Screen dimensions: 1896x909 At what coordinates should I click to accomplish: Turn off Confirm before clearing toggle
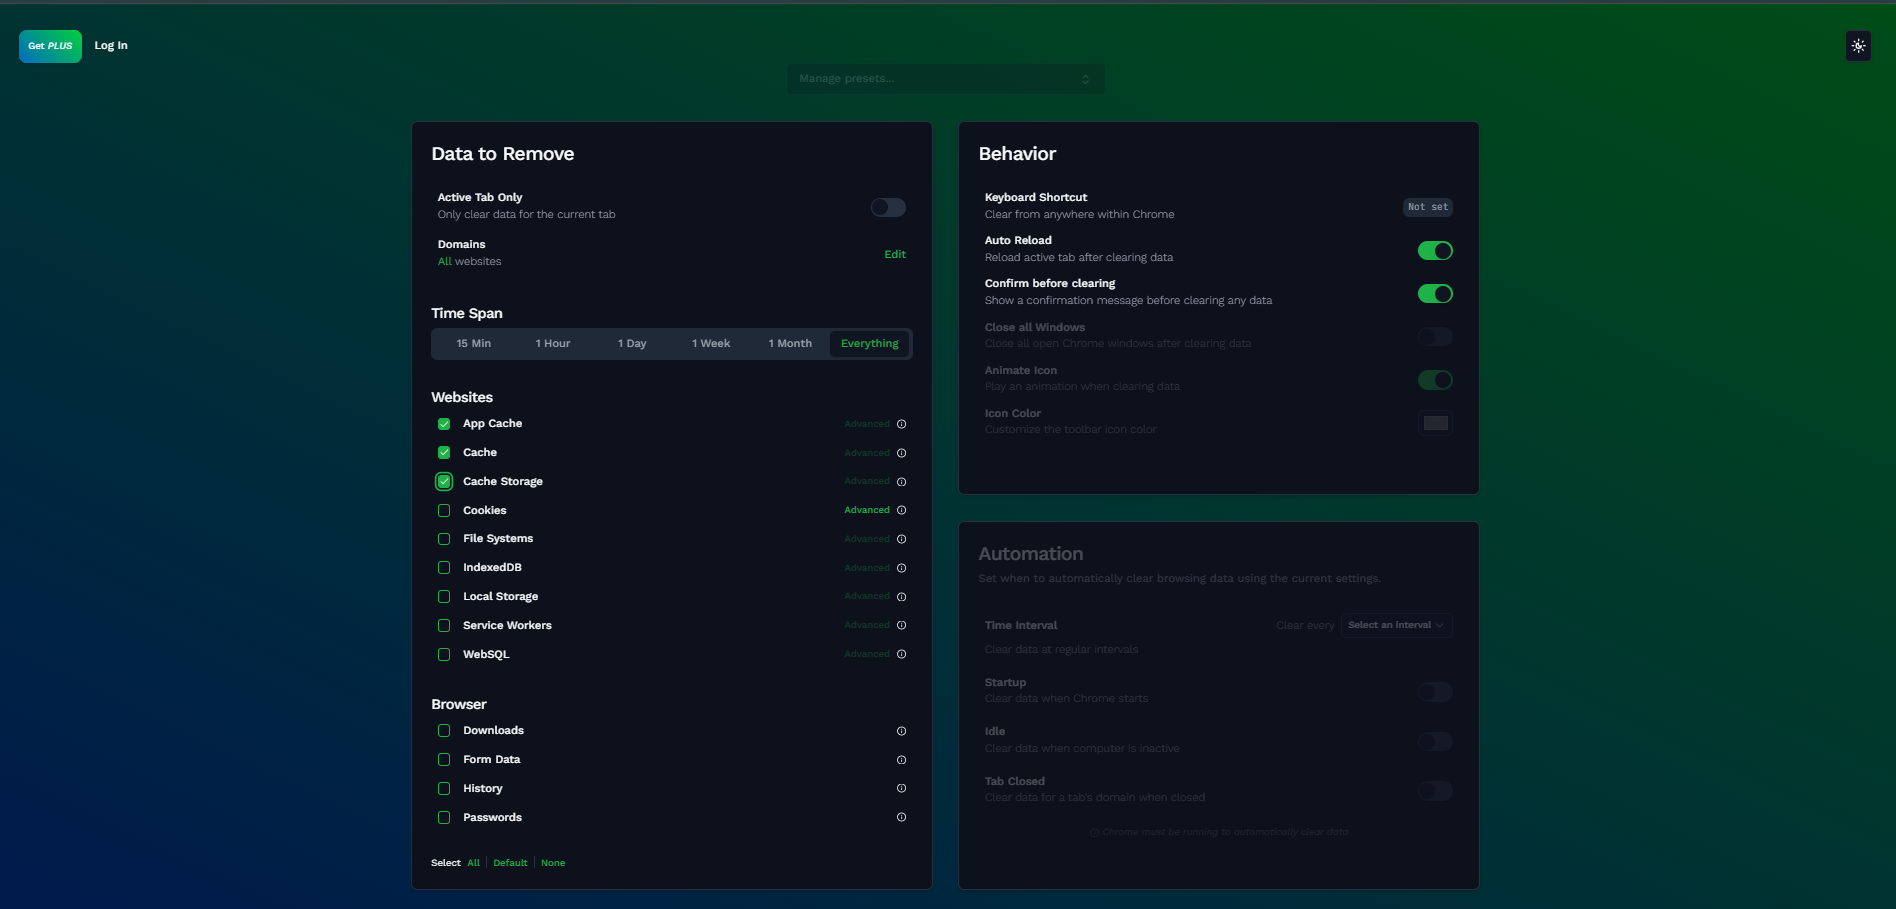tap(1435, 293)
